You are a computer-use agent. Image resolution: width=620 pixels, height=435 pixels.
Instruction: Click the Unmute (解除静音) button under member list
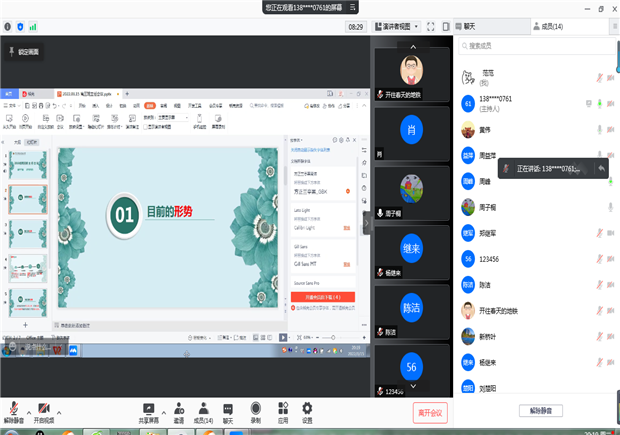[x=546, y=410]
